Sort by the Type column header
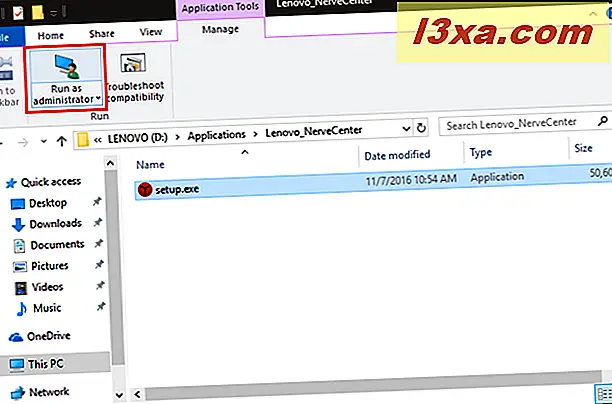This screenshot has height=404, width=612. [x=480, y=153]
